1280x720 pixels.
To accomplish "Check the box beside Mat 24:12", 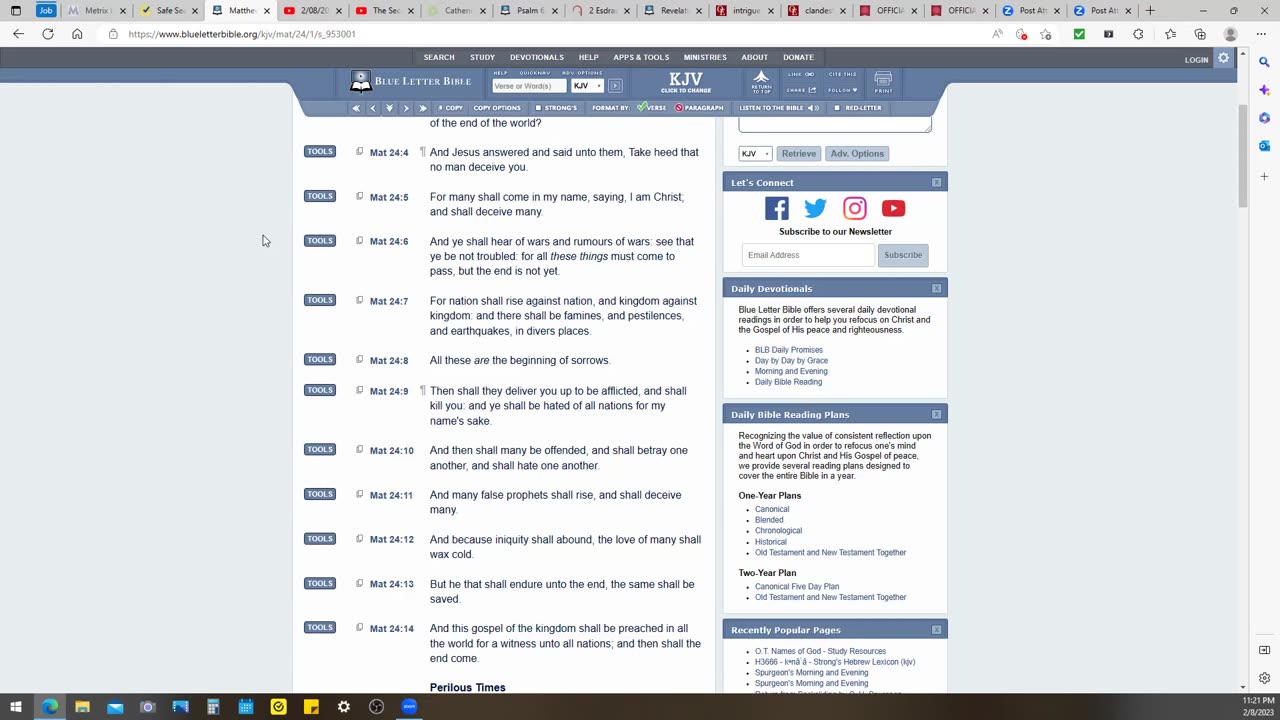I will [x=359, y=539].
